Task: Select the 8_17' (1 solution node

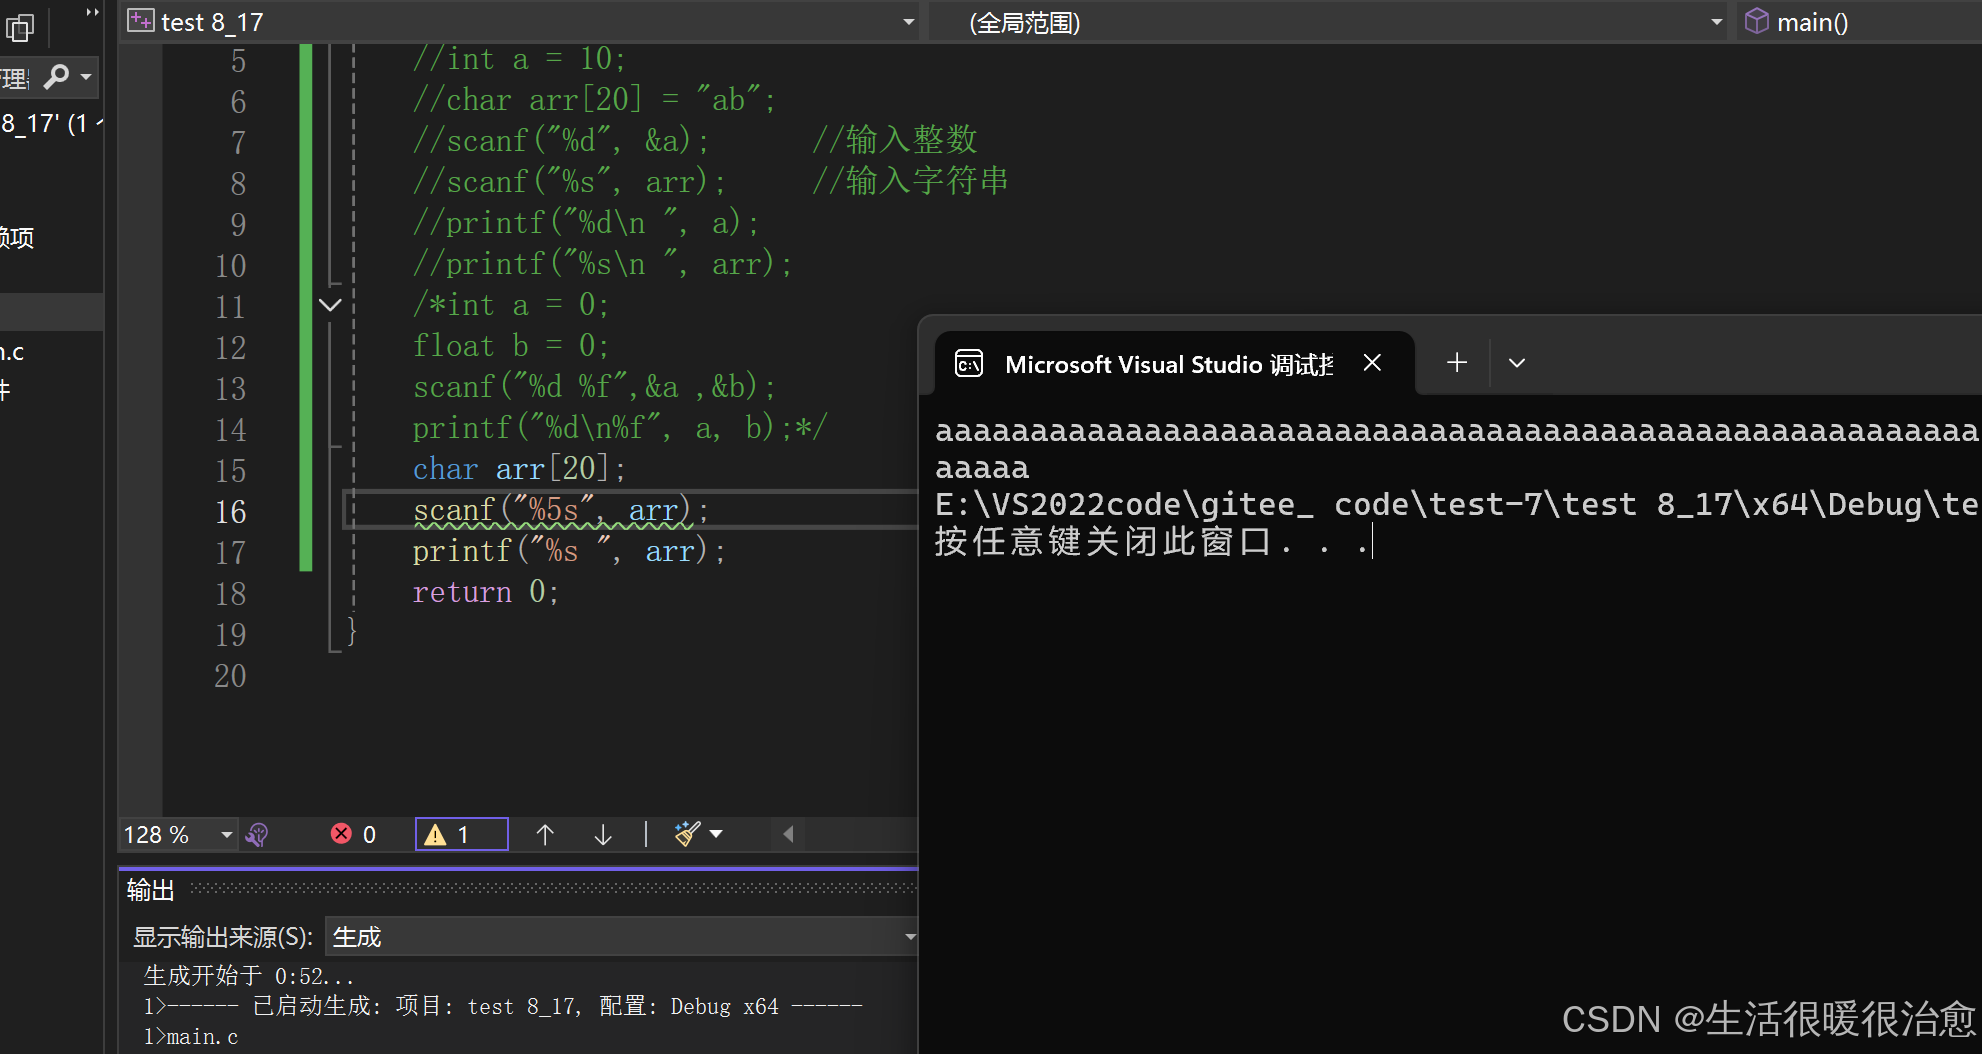Action: click(x=50, y=124)
